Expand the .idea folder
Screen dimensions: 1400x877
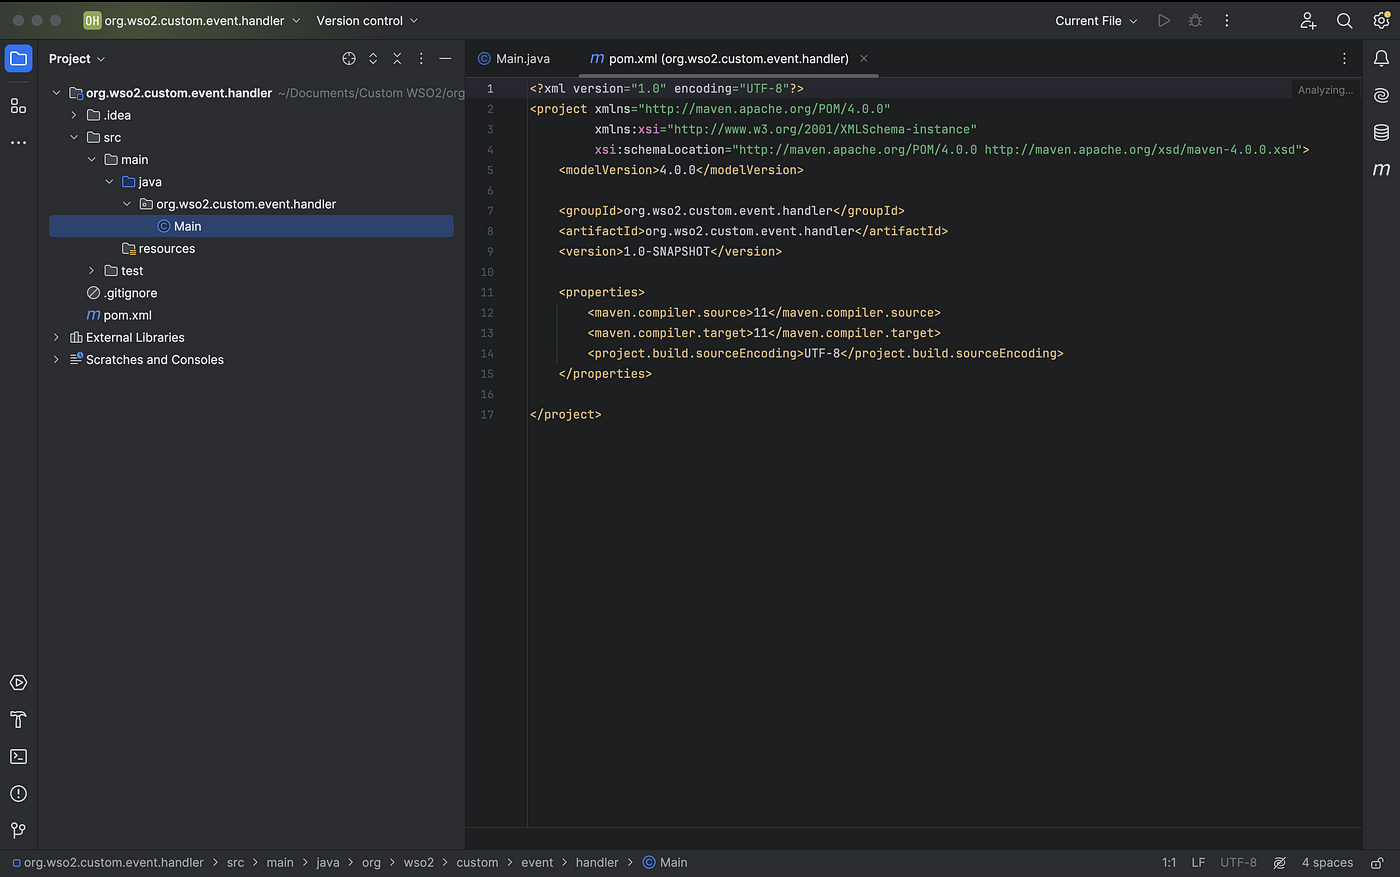pyautogui.click(x=74, y=115)
